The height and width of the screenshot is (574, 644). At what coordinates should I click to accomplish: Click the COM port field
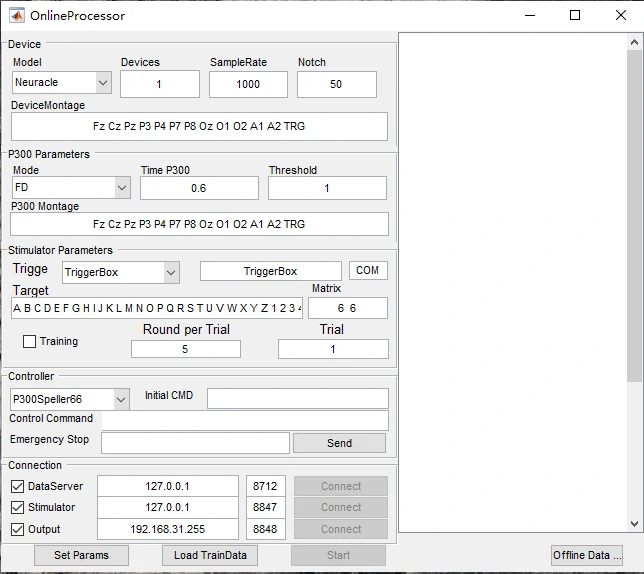[368, 271]
